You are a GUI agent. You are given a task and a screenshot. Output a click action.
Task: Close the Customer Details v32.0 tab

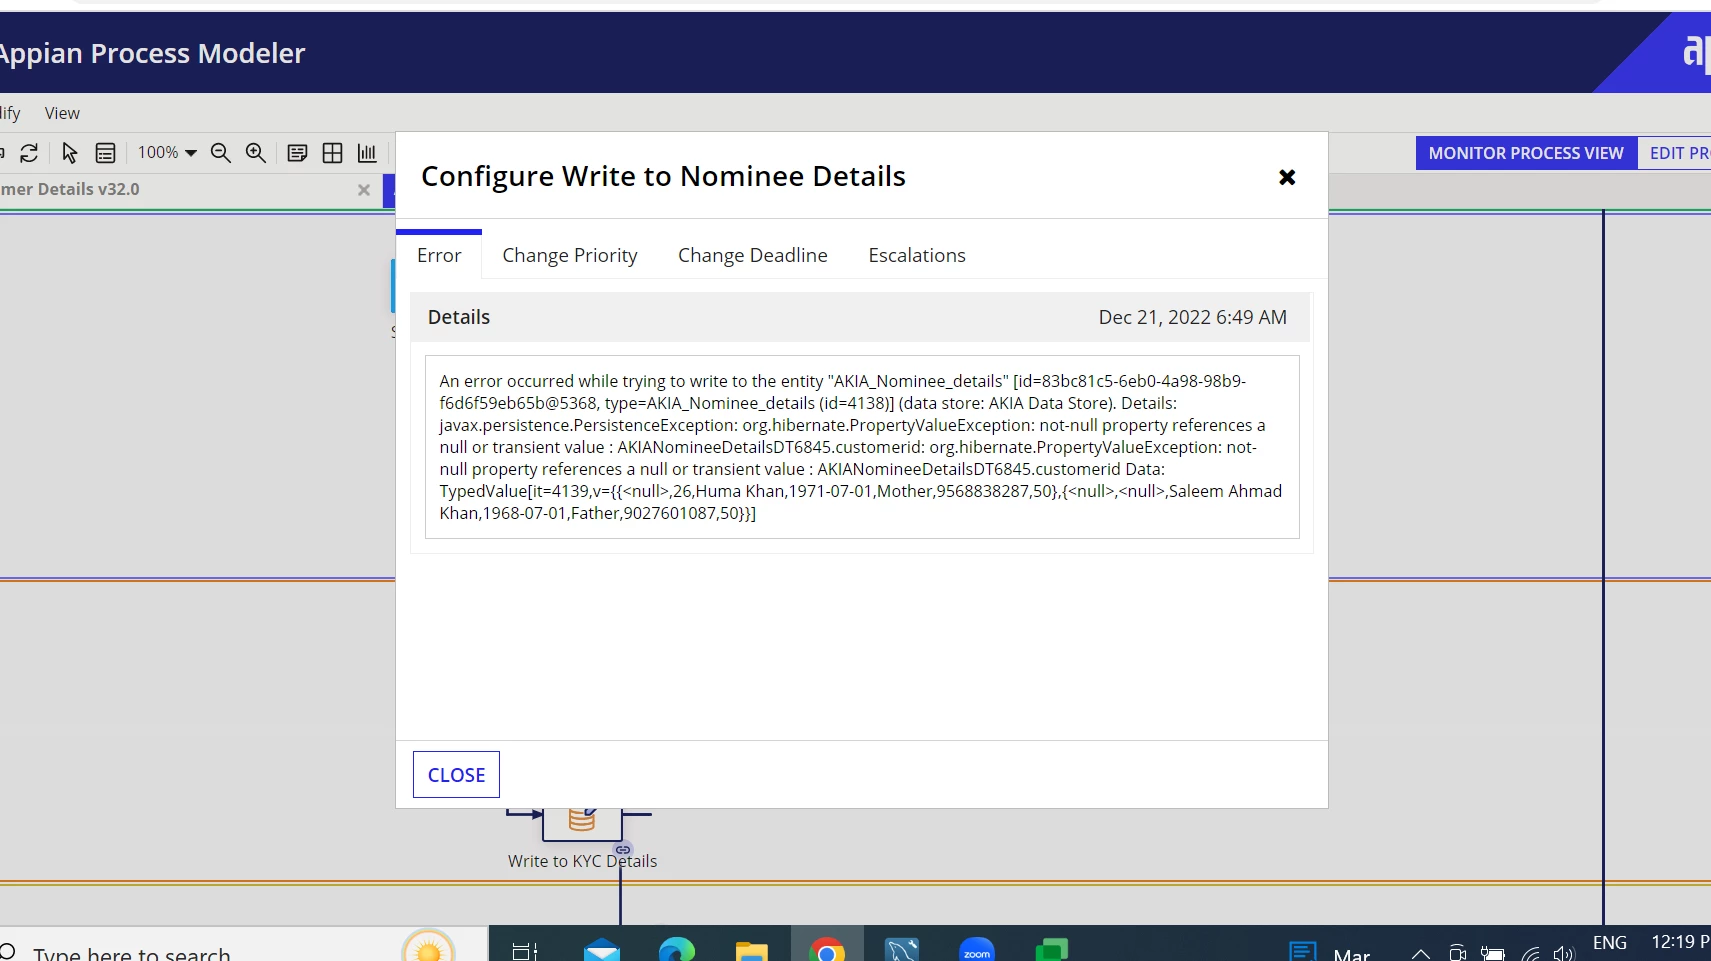point(364,190)
